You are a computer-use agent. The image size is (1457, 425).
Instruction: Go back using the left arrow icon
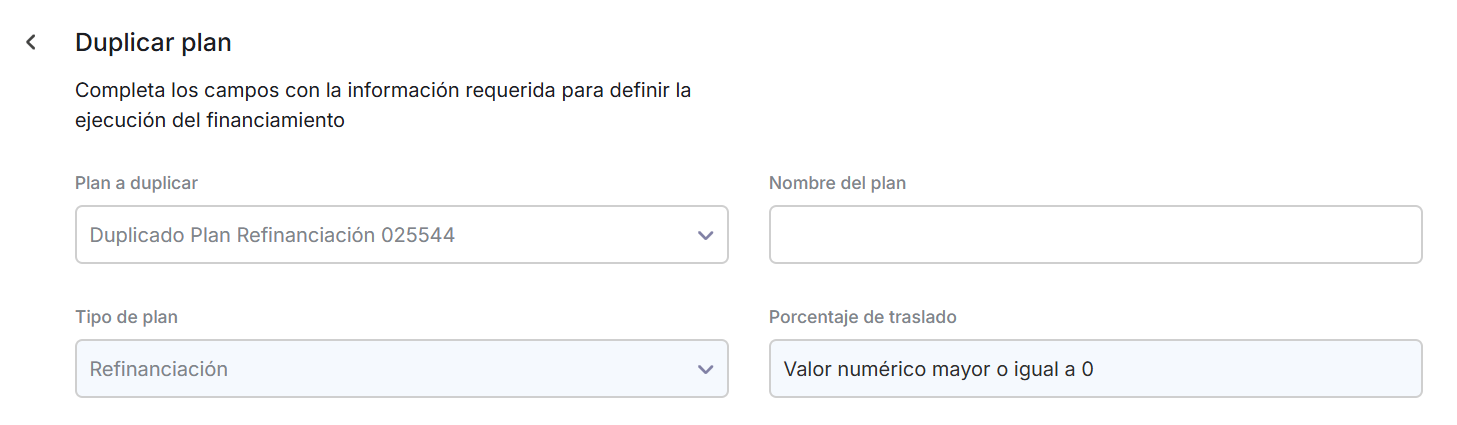[31, 42]
